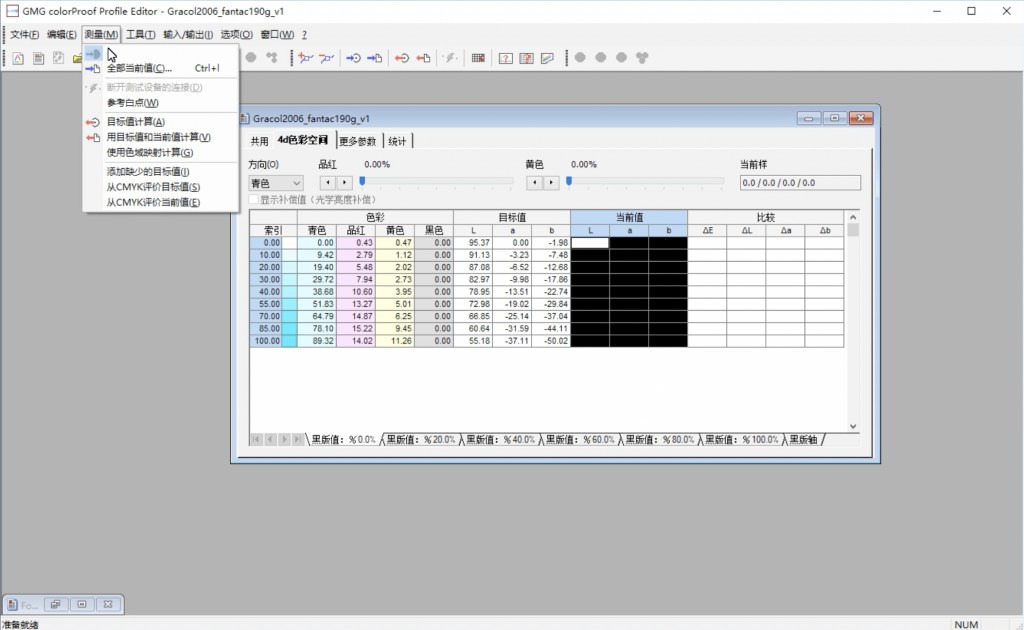Increase 黄色 with its right arrow button

(x=551, y=183)
